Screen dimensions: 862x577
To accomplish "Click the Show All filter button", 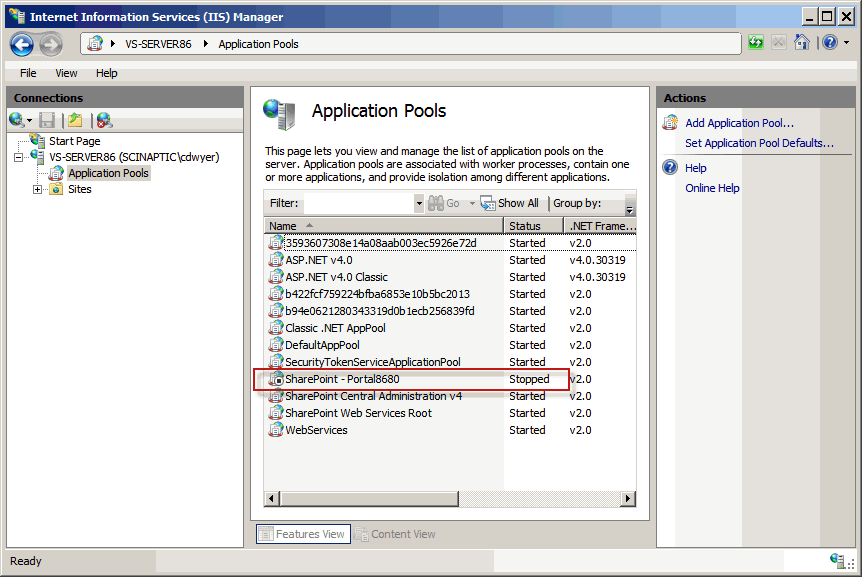I will 510,203.
